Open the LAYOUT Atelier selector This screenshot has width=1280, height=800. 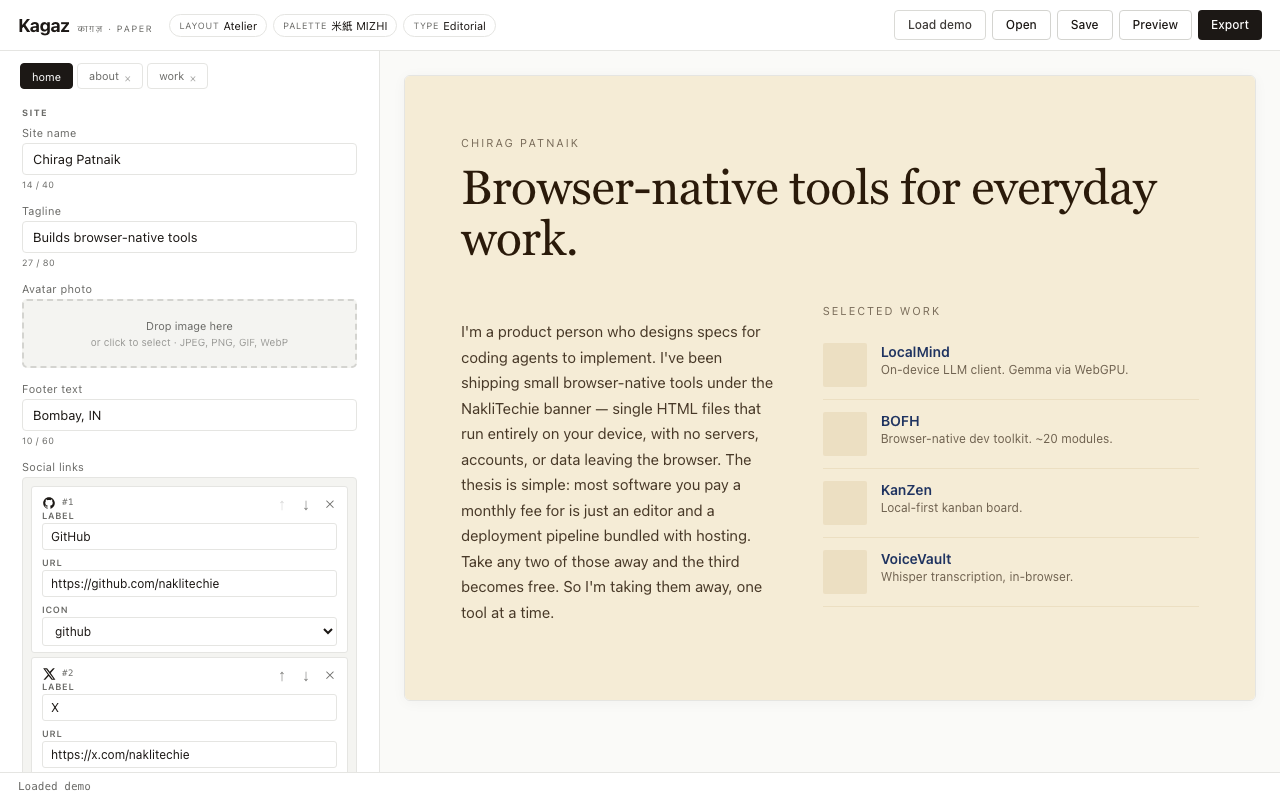point(218,26)
